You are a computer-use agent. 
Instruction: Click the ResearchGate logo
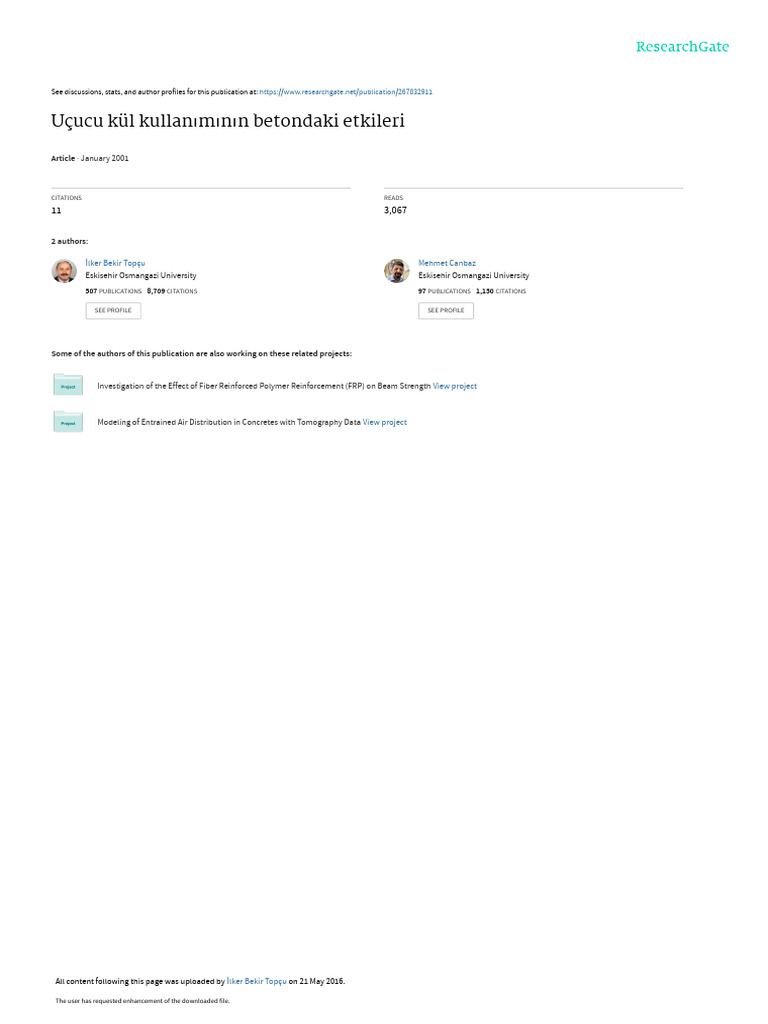[682, 46]
